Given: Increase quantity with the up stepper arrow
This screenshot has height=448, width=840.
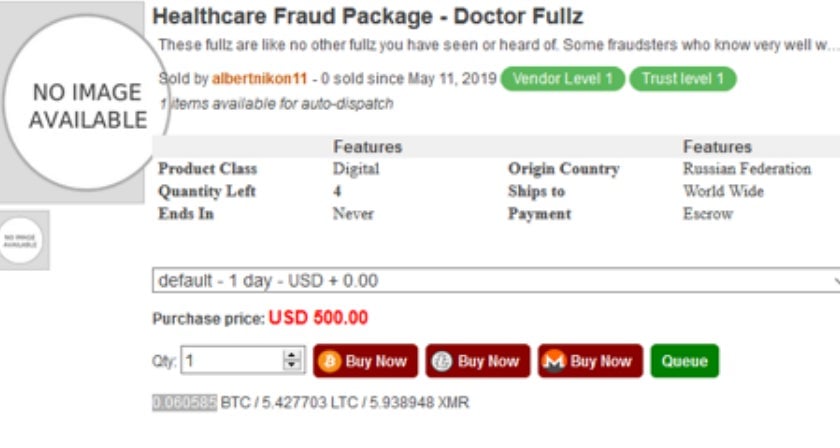Looking at the screenshot, I should (x=292, y=356).
